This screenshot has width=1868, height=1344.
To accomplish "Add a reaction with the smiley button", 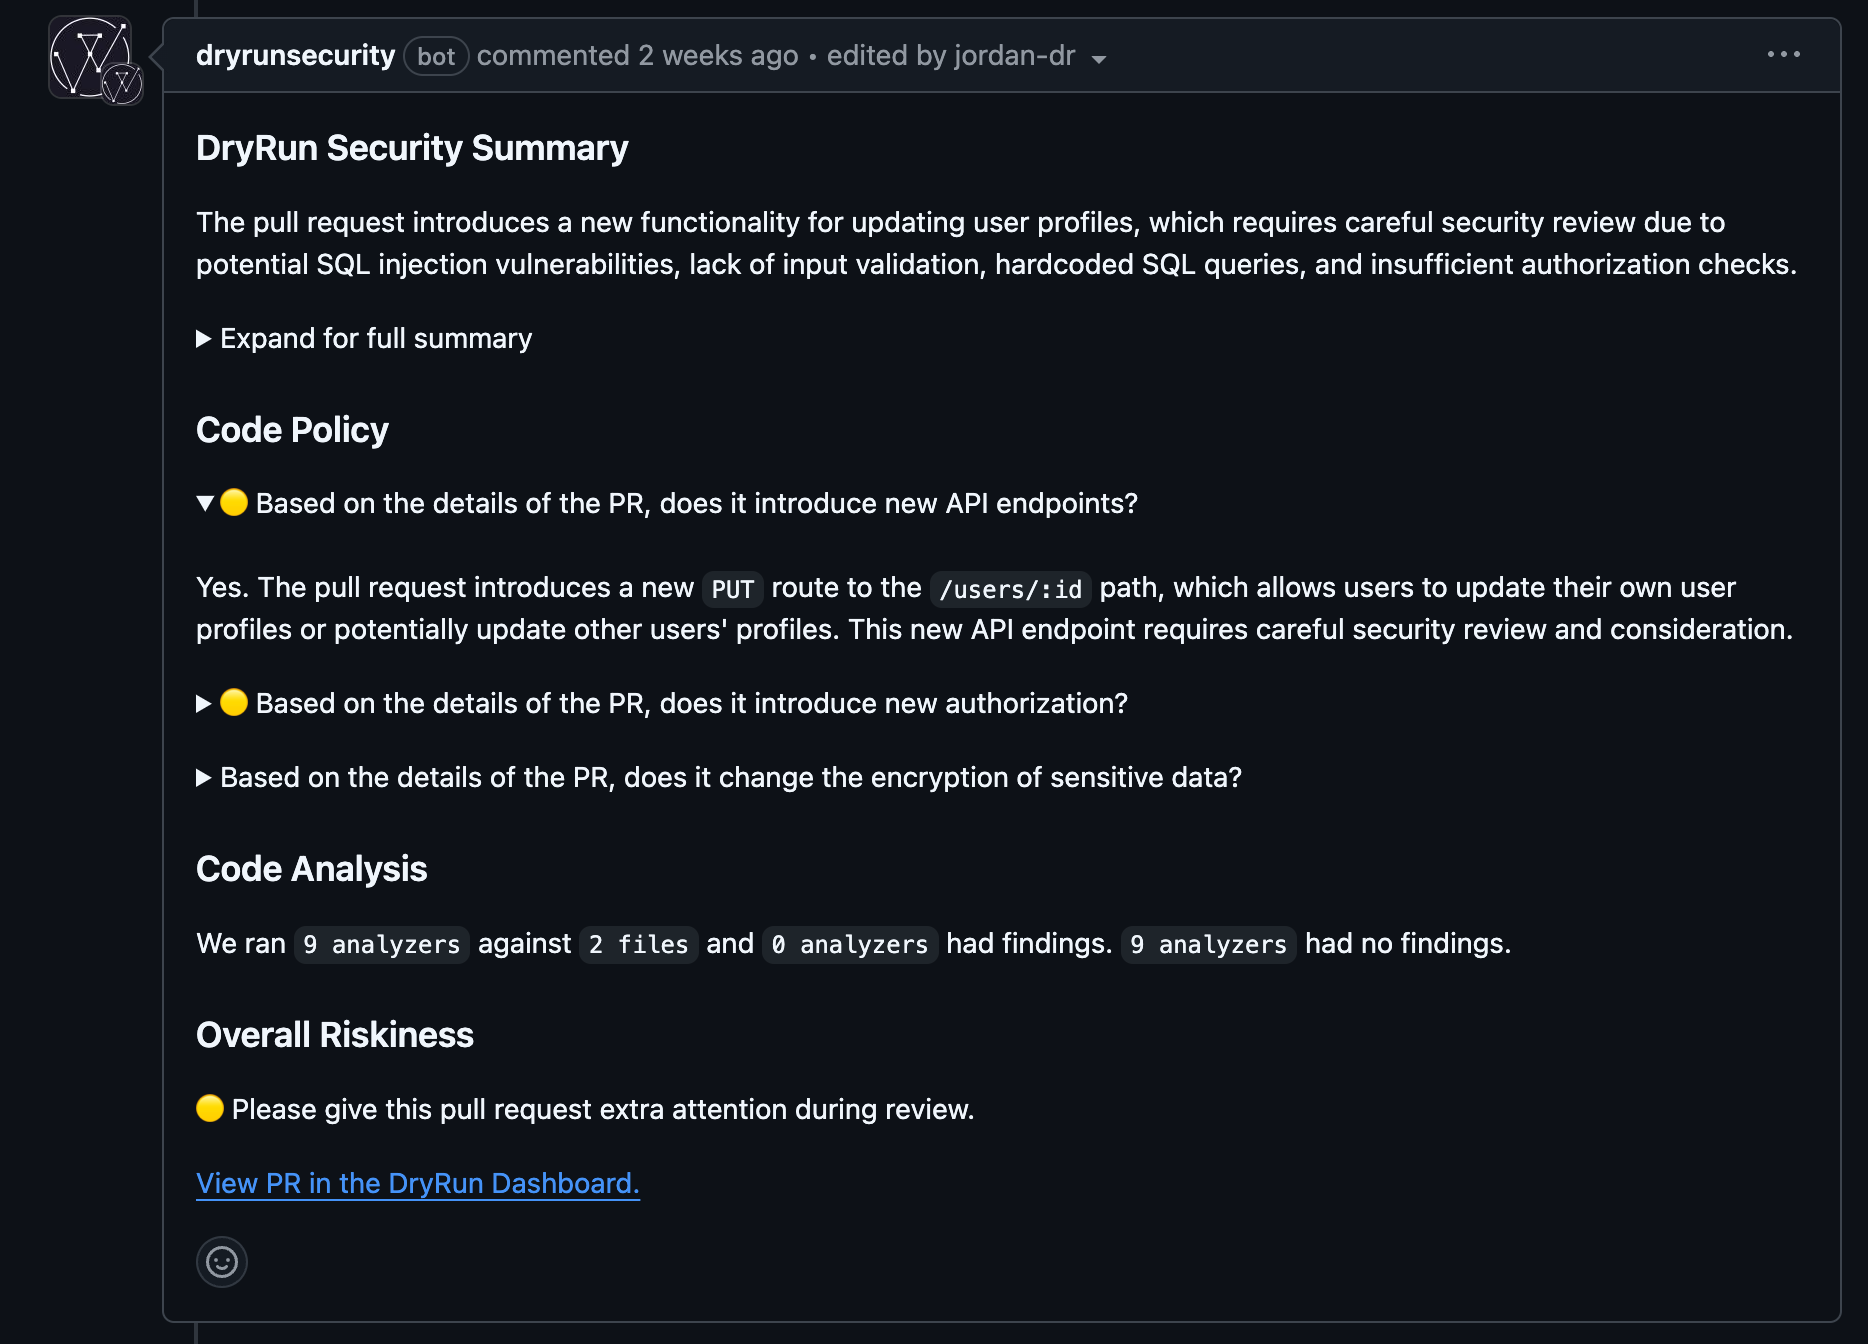I will [x=222, y=1262].
